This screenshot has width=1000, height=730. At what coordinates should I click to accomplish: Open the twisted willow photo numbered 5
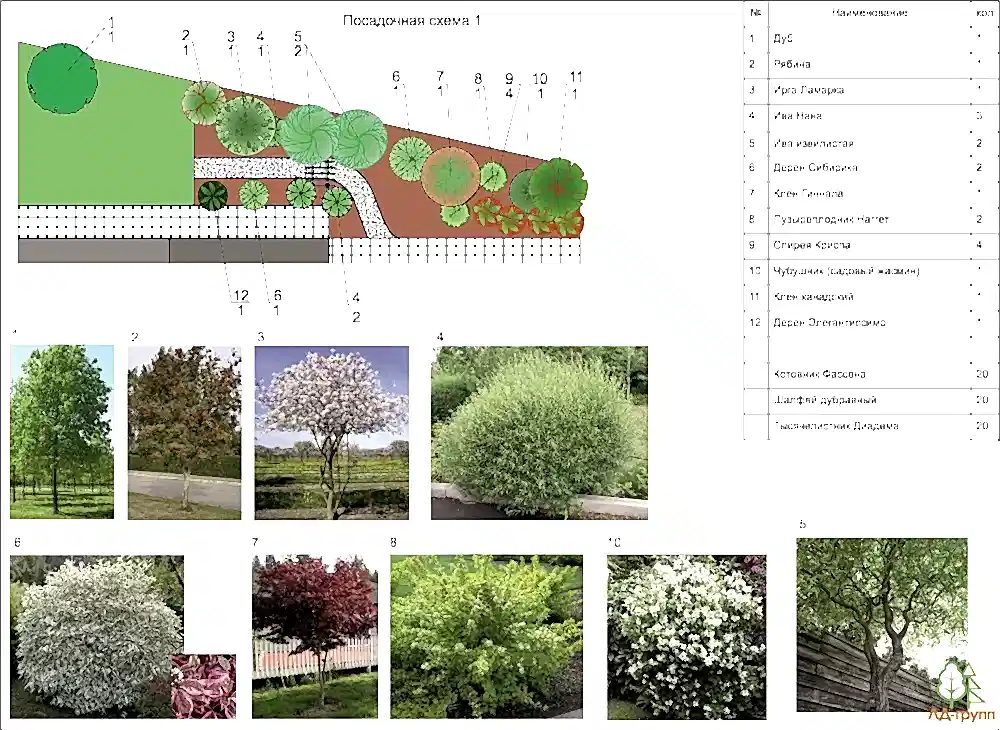tap(881, 624)
